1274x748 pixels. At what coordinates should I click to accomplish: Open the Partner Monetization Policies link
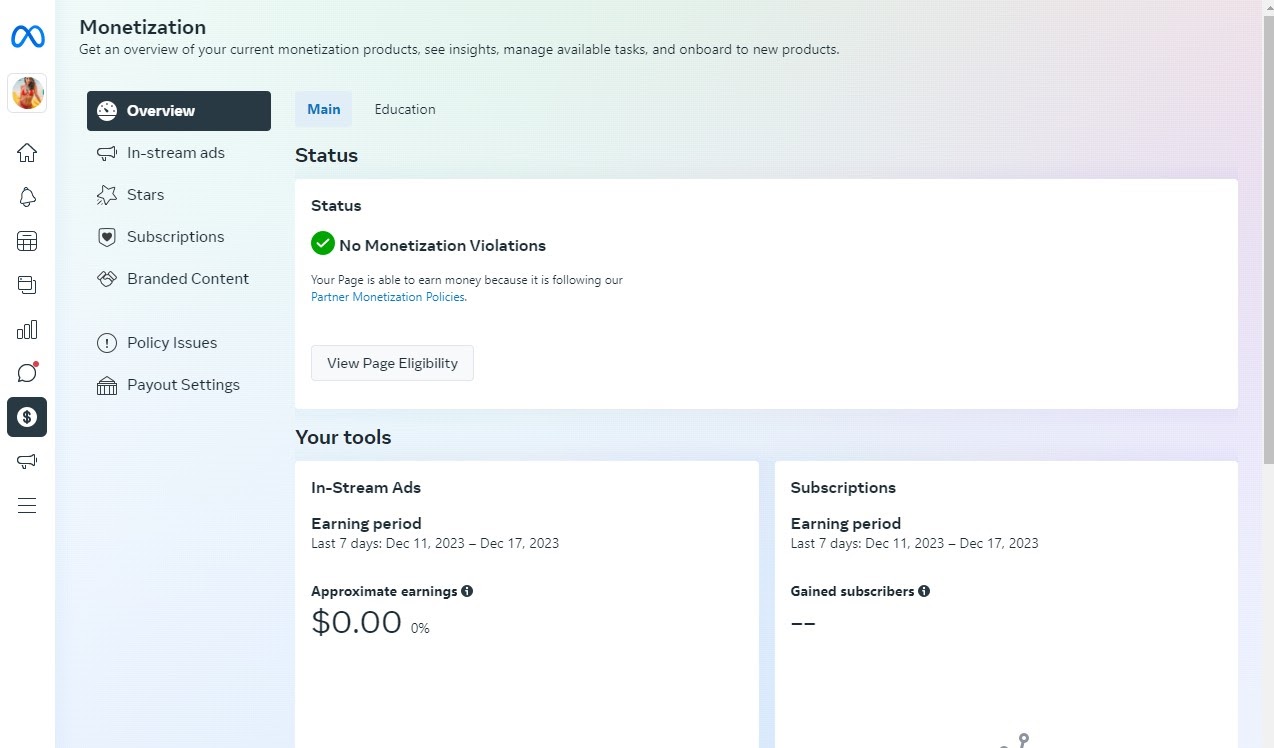388,297
